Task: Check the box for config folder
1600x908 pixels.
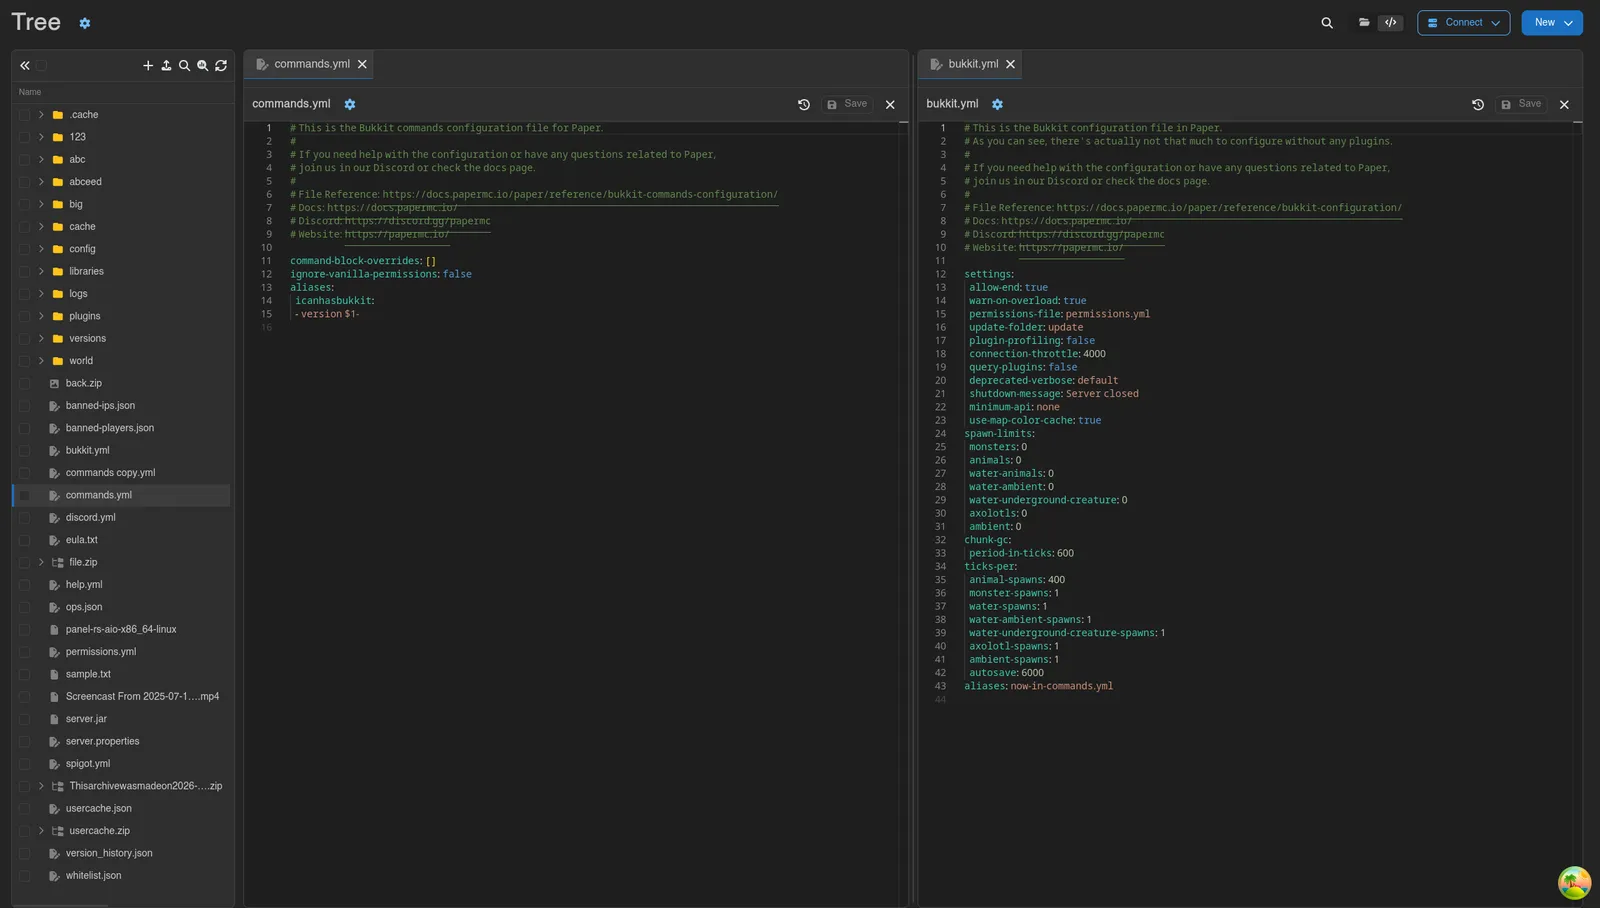Action: click(24, 249)
